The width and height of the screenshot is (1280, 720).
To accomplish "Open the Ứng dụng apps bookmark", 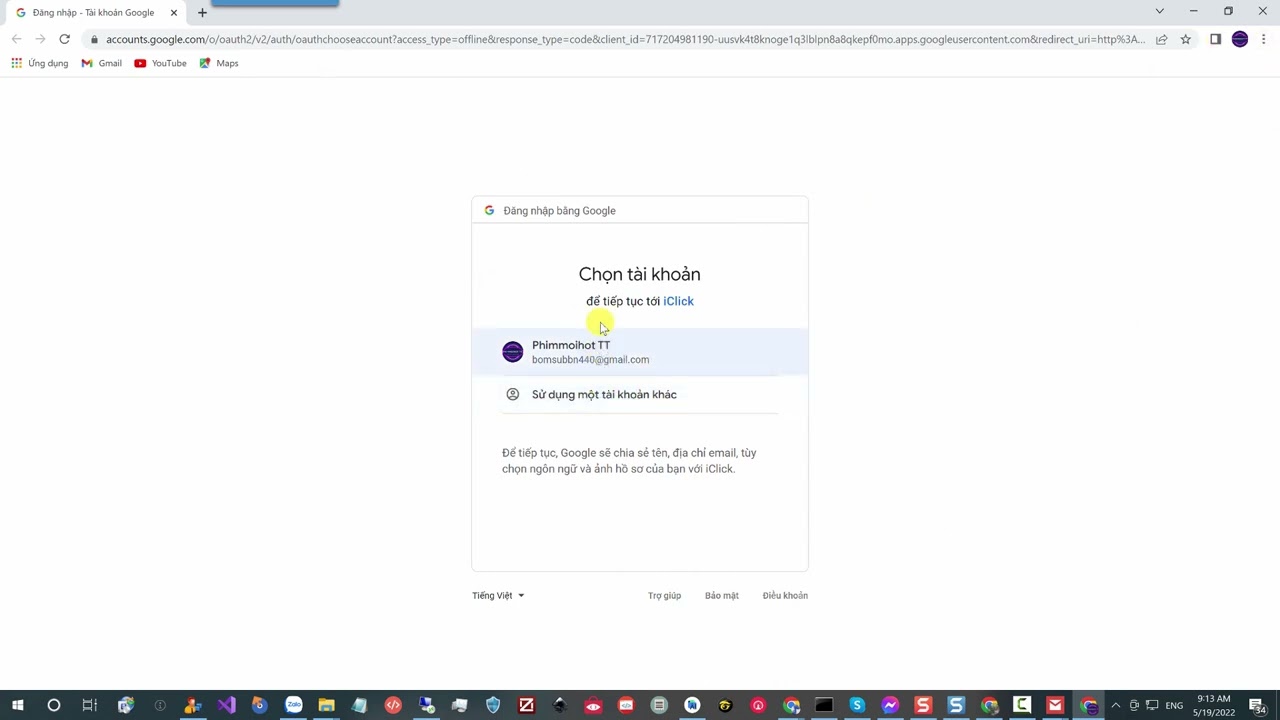I will (x=40, y=63).
